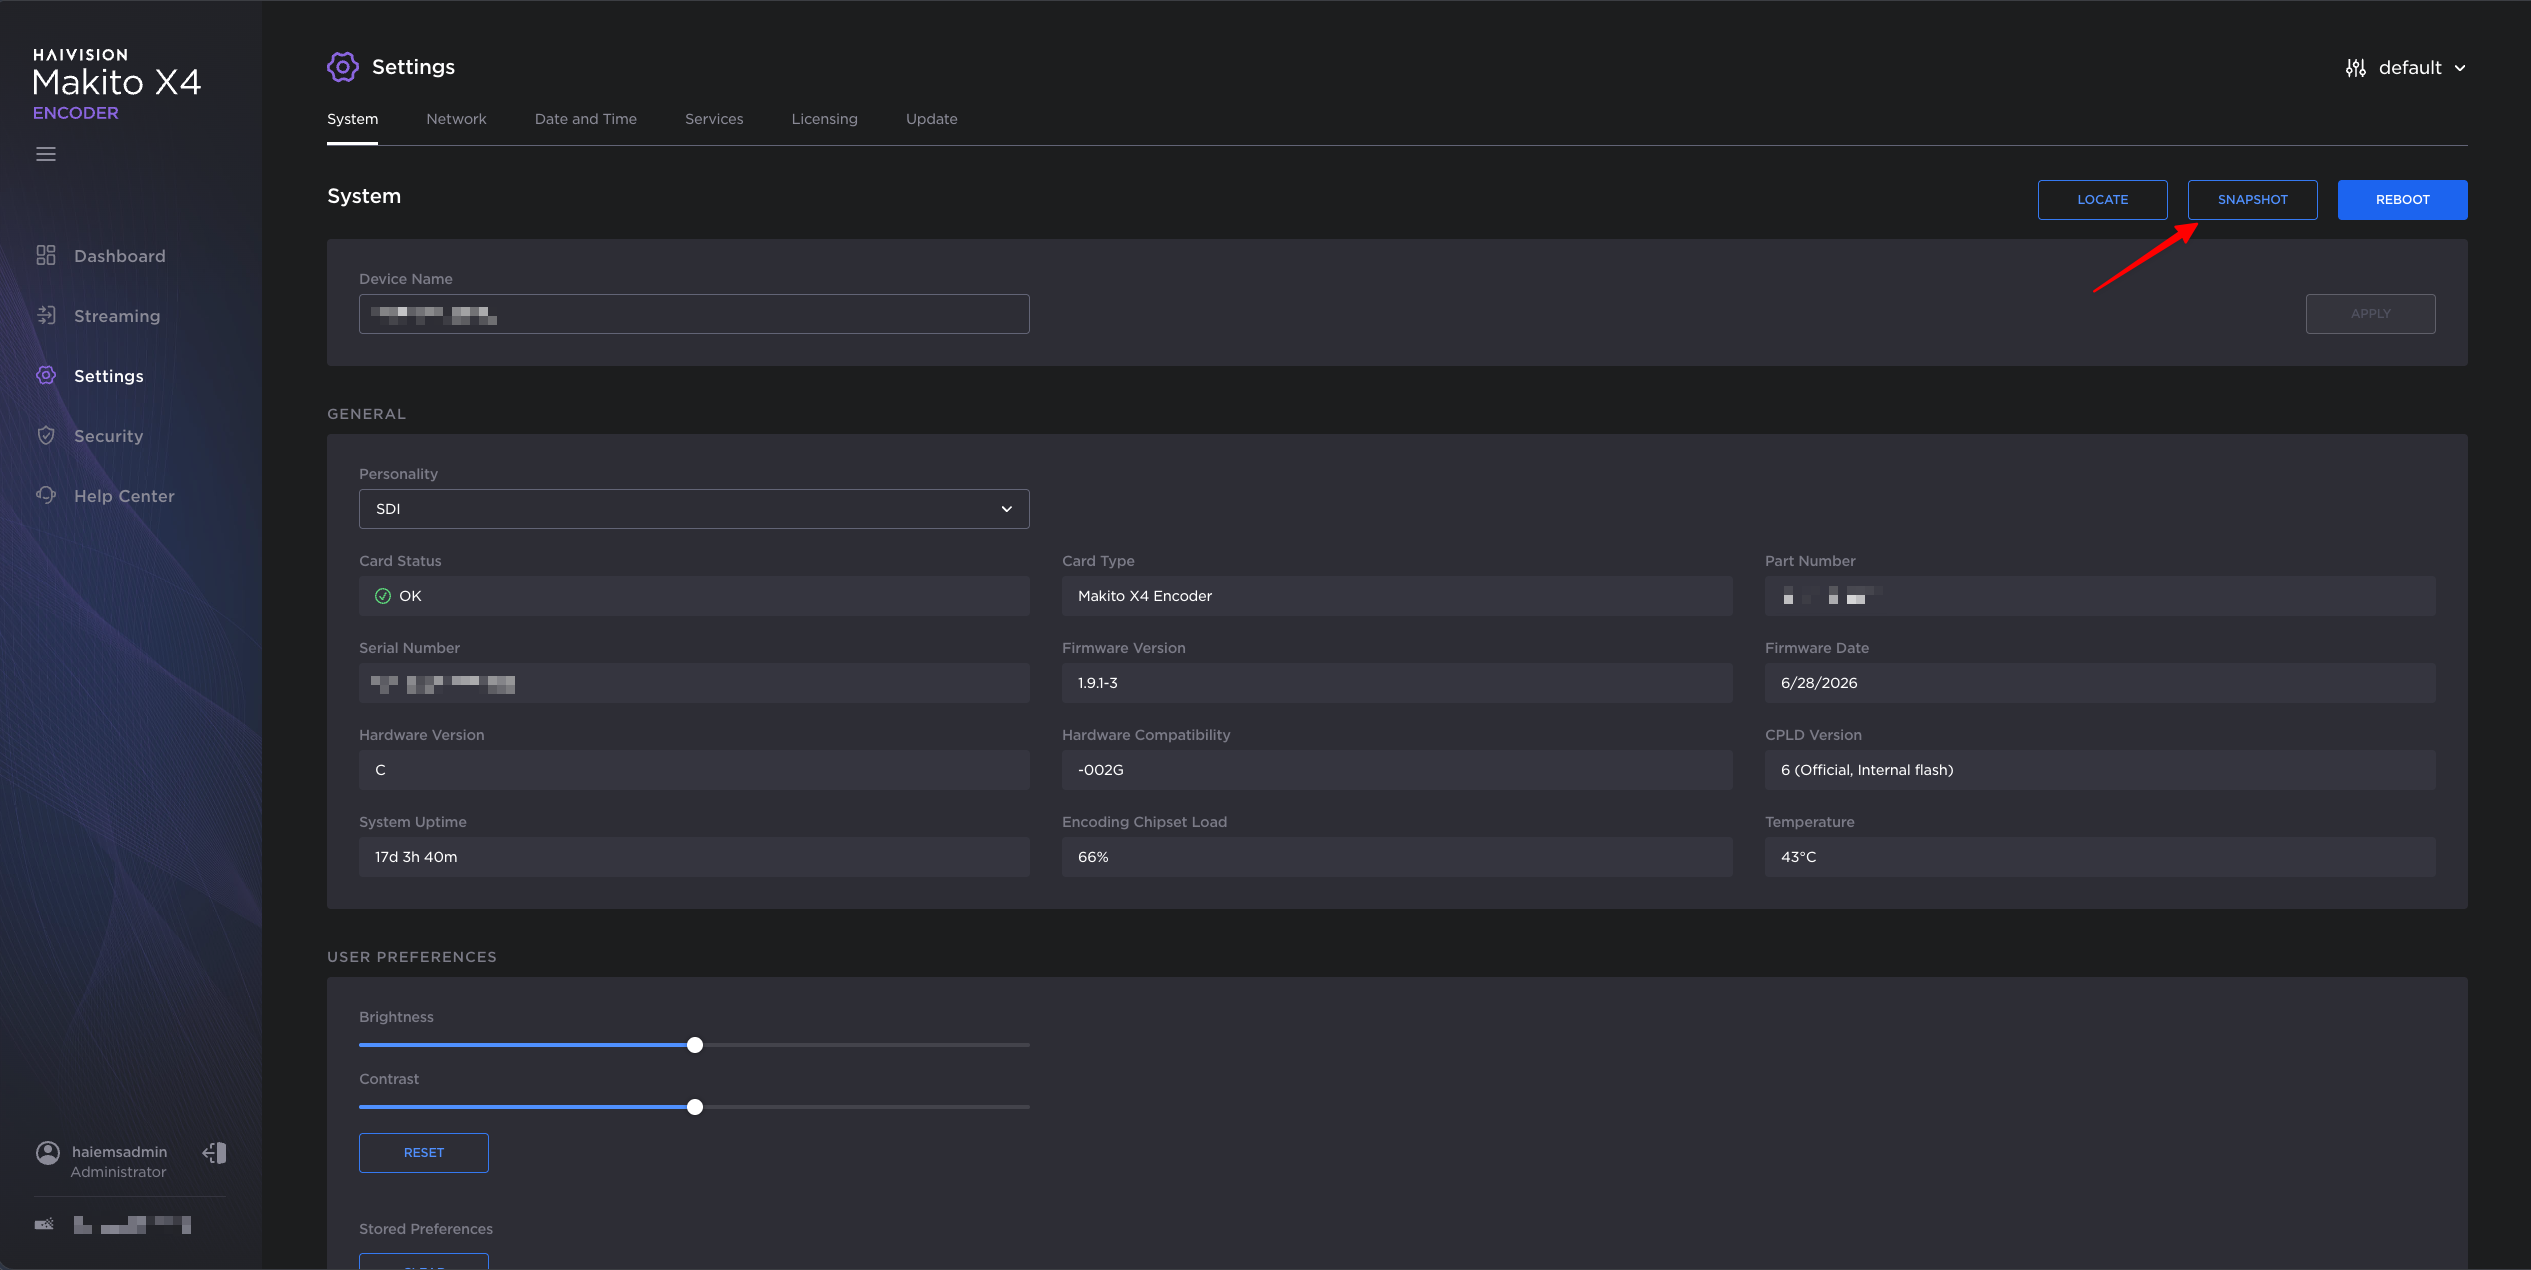This screenshot has width=2531, height=1270.
Task: Open the Personality SDI dropdown
Action: point(694,509)
